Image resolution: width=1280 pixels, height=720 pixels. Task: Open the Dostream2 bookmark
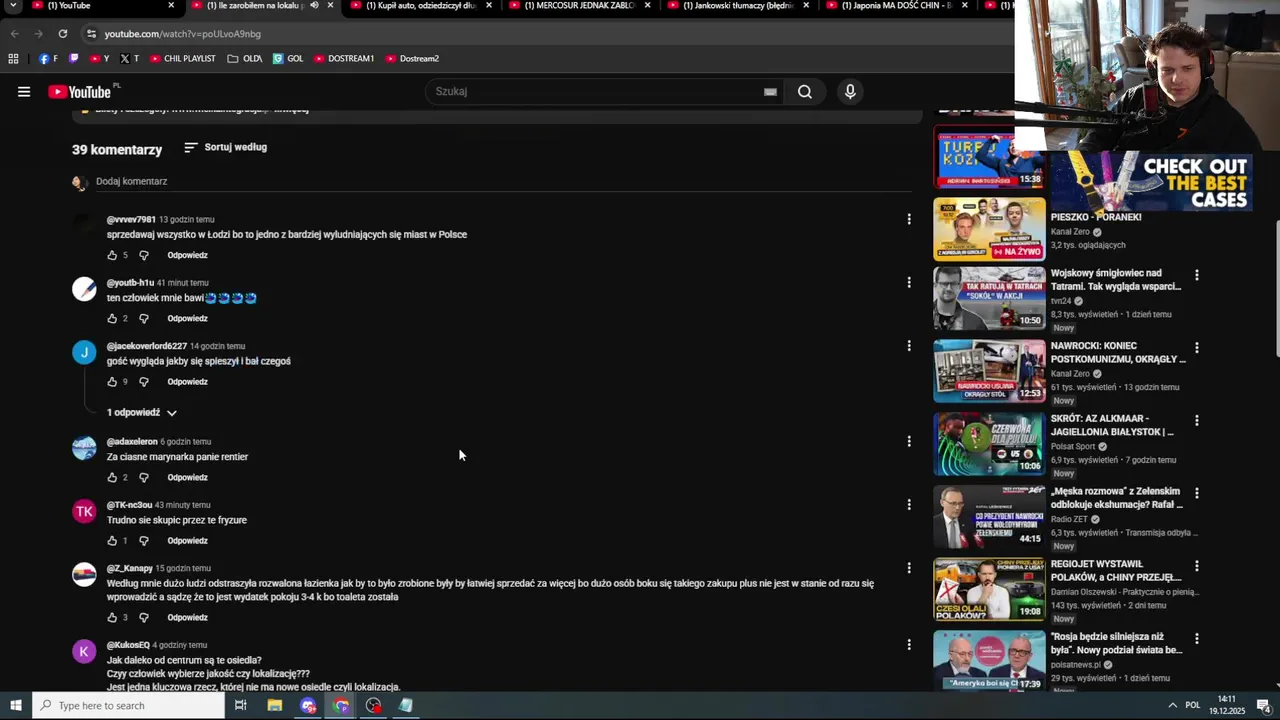click(x=413, y=59)
